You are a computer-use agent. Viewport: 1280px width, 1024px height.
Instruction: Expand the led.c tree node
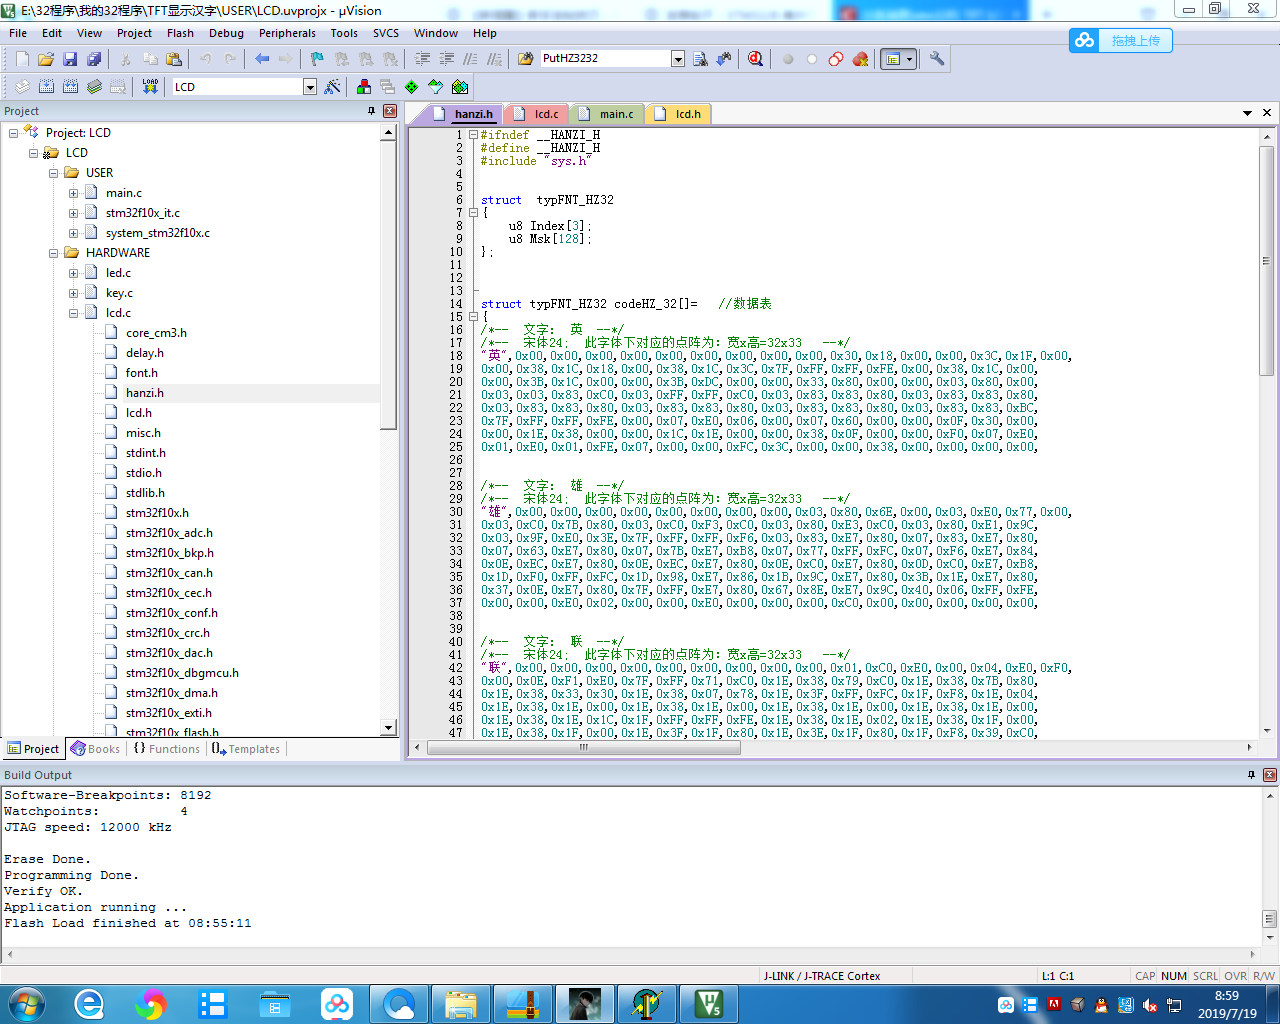73,273
